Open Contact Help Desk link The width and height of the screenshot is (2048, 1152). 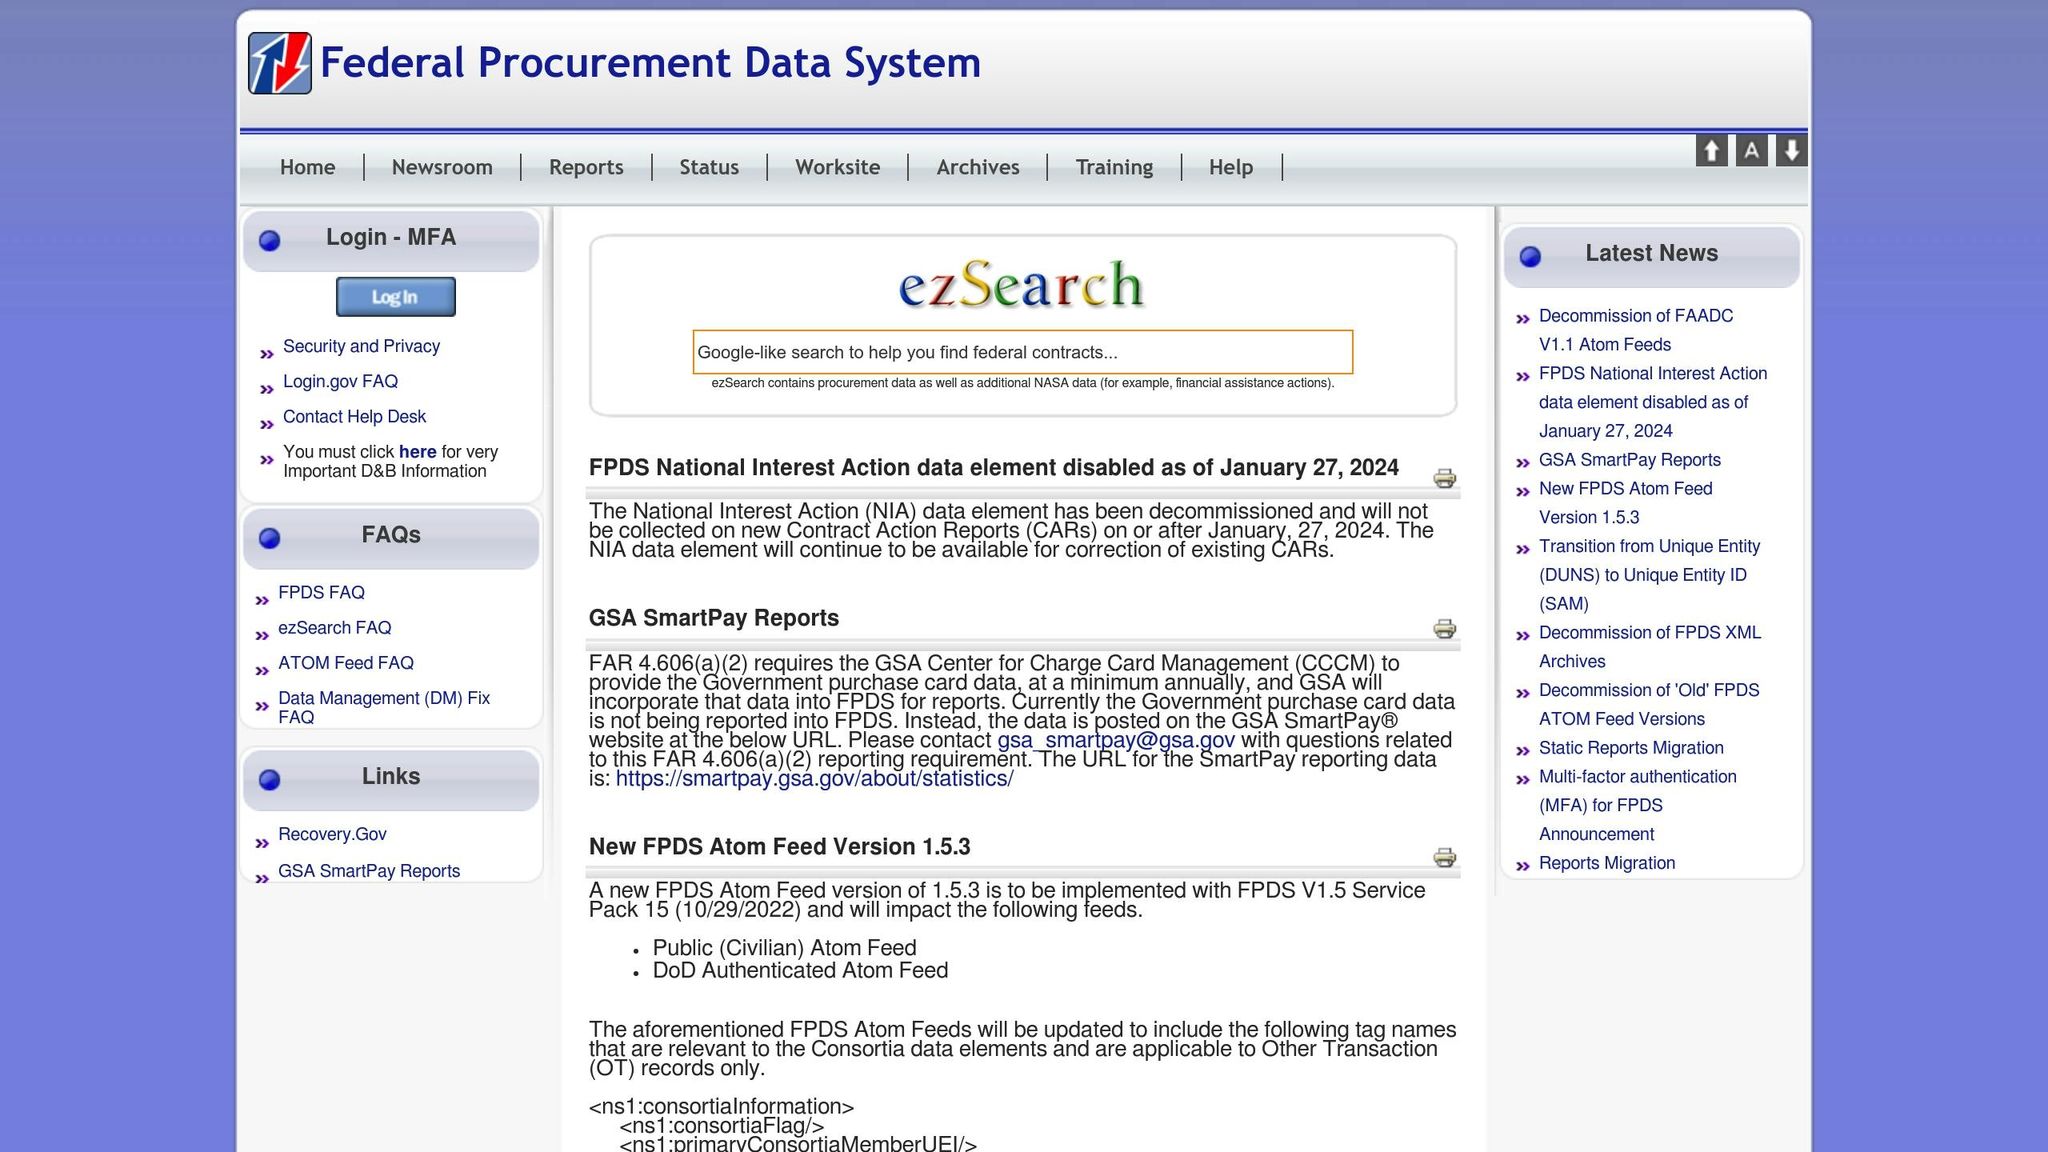coord(354,416)
